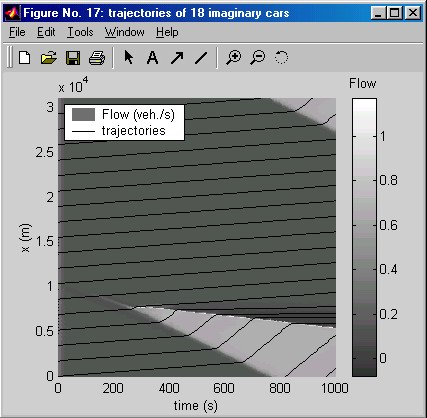Viewport: 427px width, 418px height.
Task: Click 'Flow (veh./s)' legend entry
Action: click(x=138, y=114)
